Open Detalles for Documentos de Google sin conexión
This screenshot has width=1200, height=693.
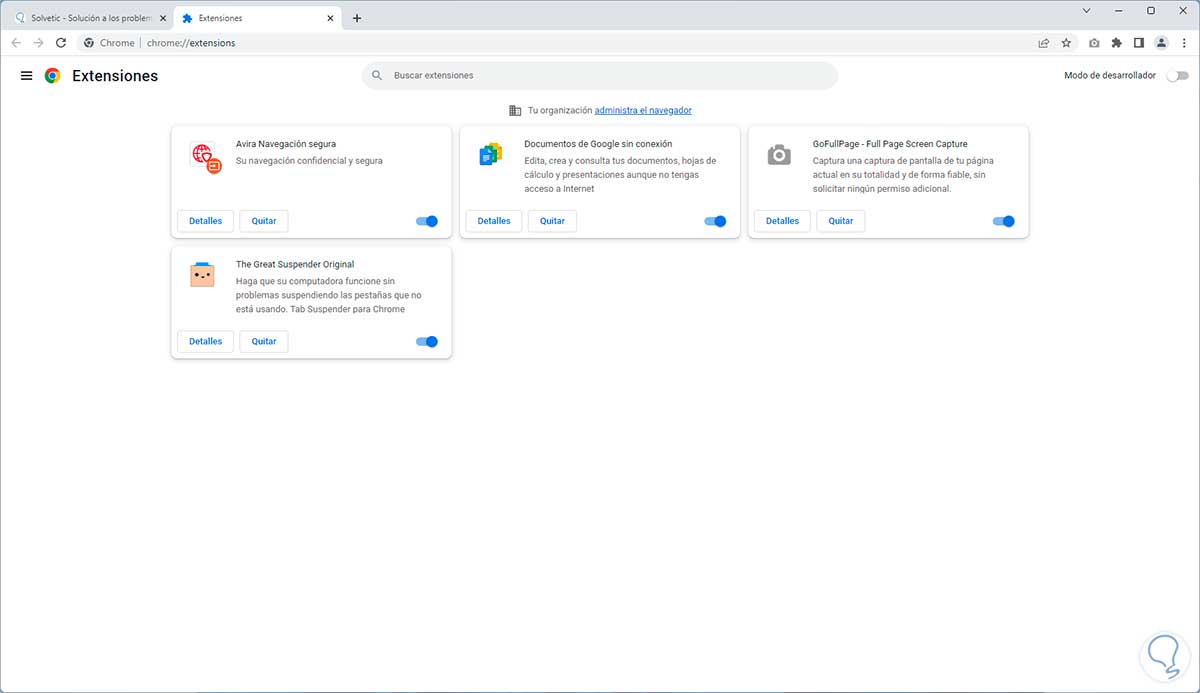coord(494,221)
